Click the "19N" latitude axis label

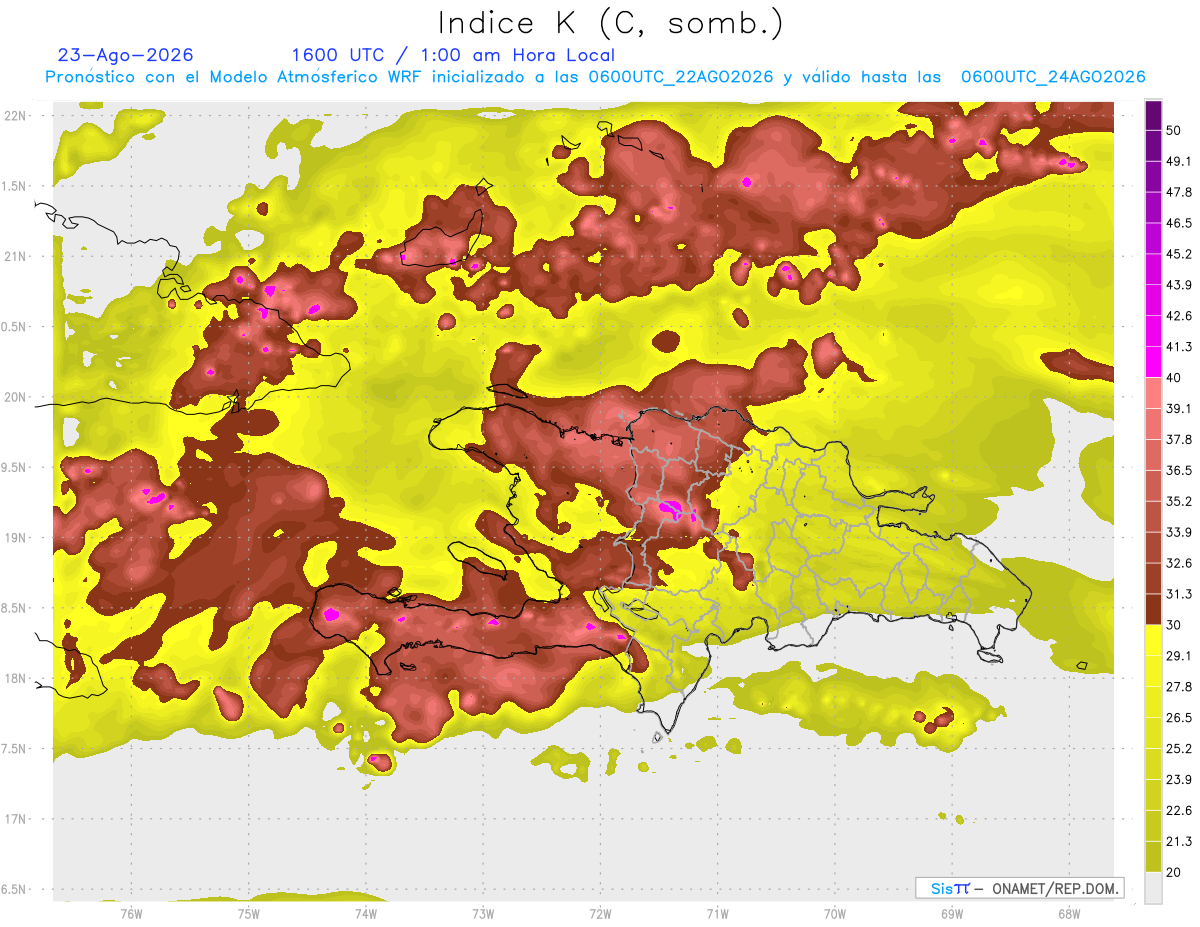pos(15,538)
